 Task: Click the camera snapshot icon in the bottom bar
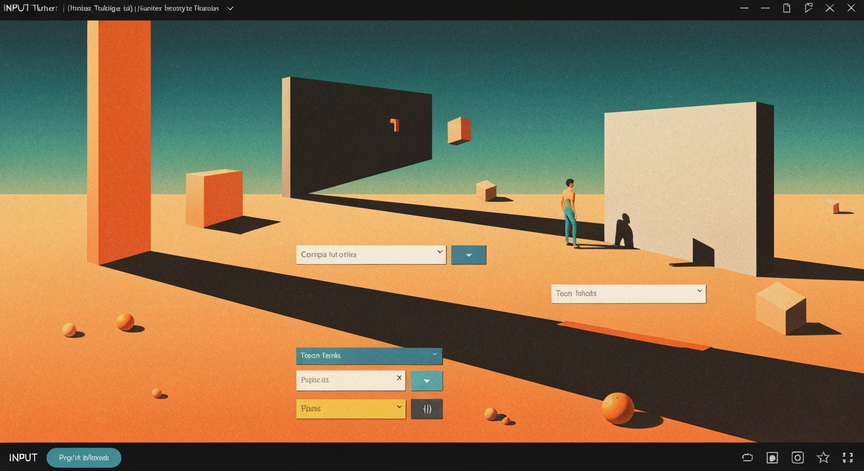pos(797,457)
